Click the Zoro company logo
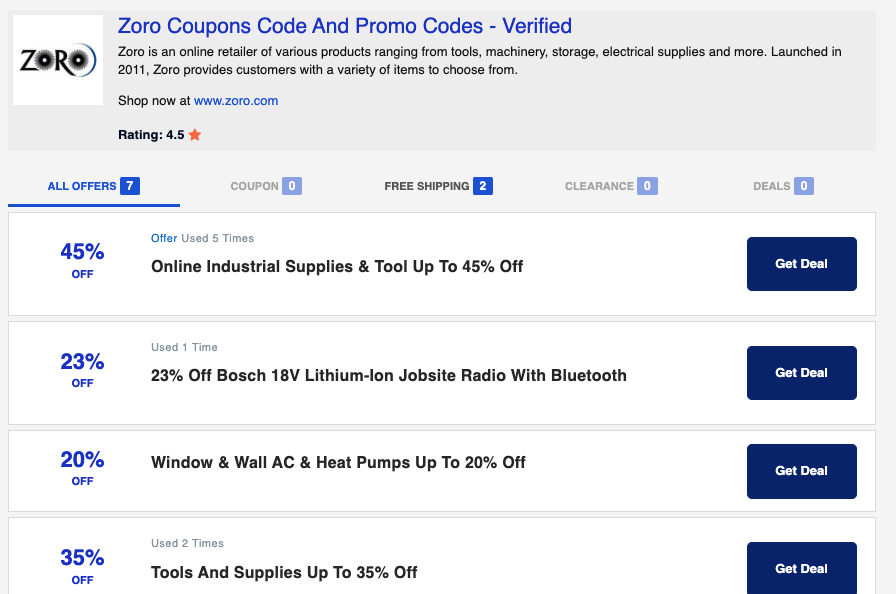 (x=57, y=59)
